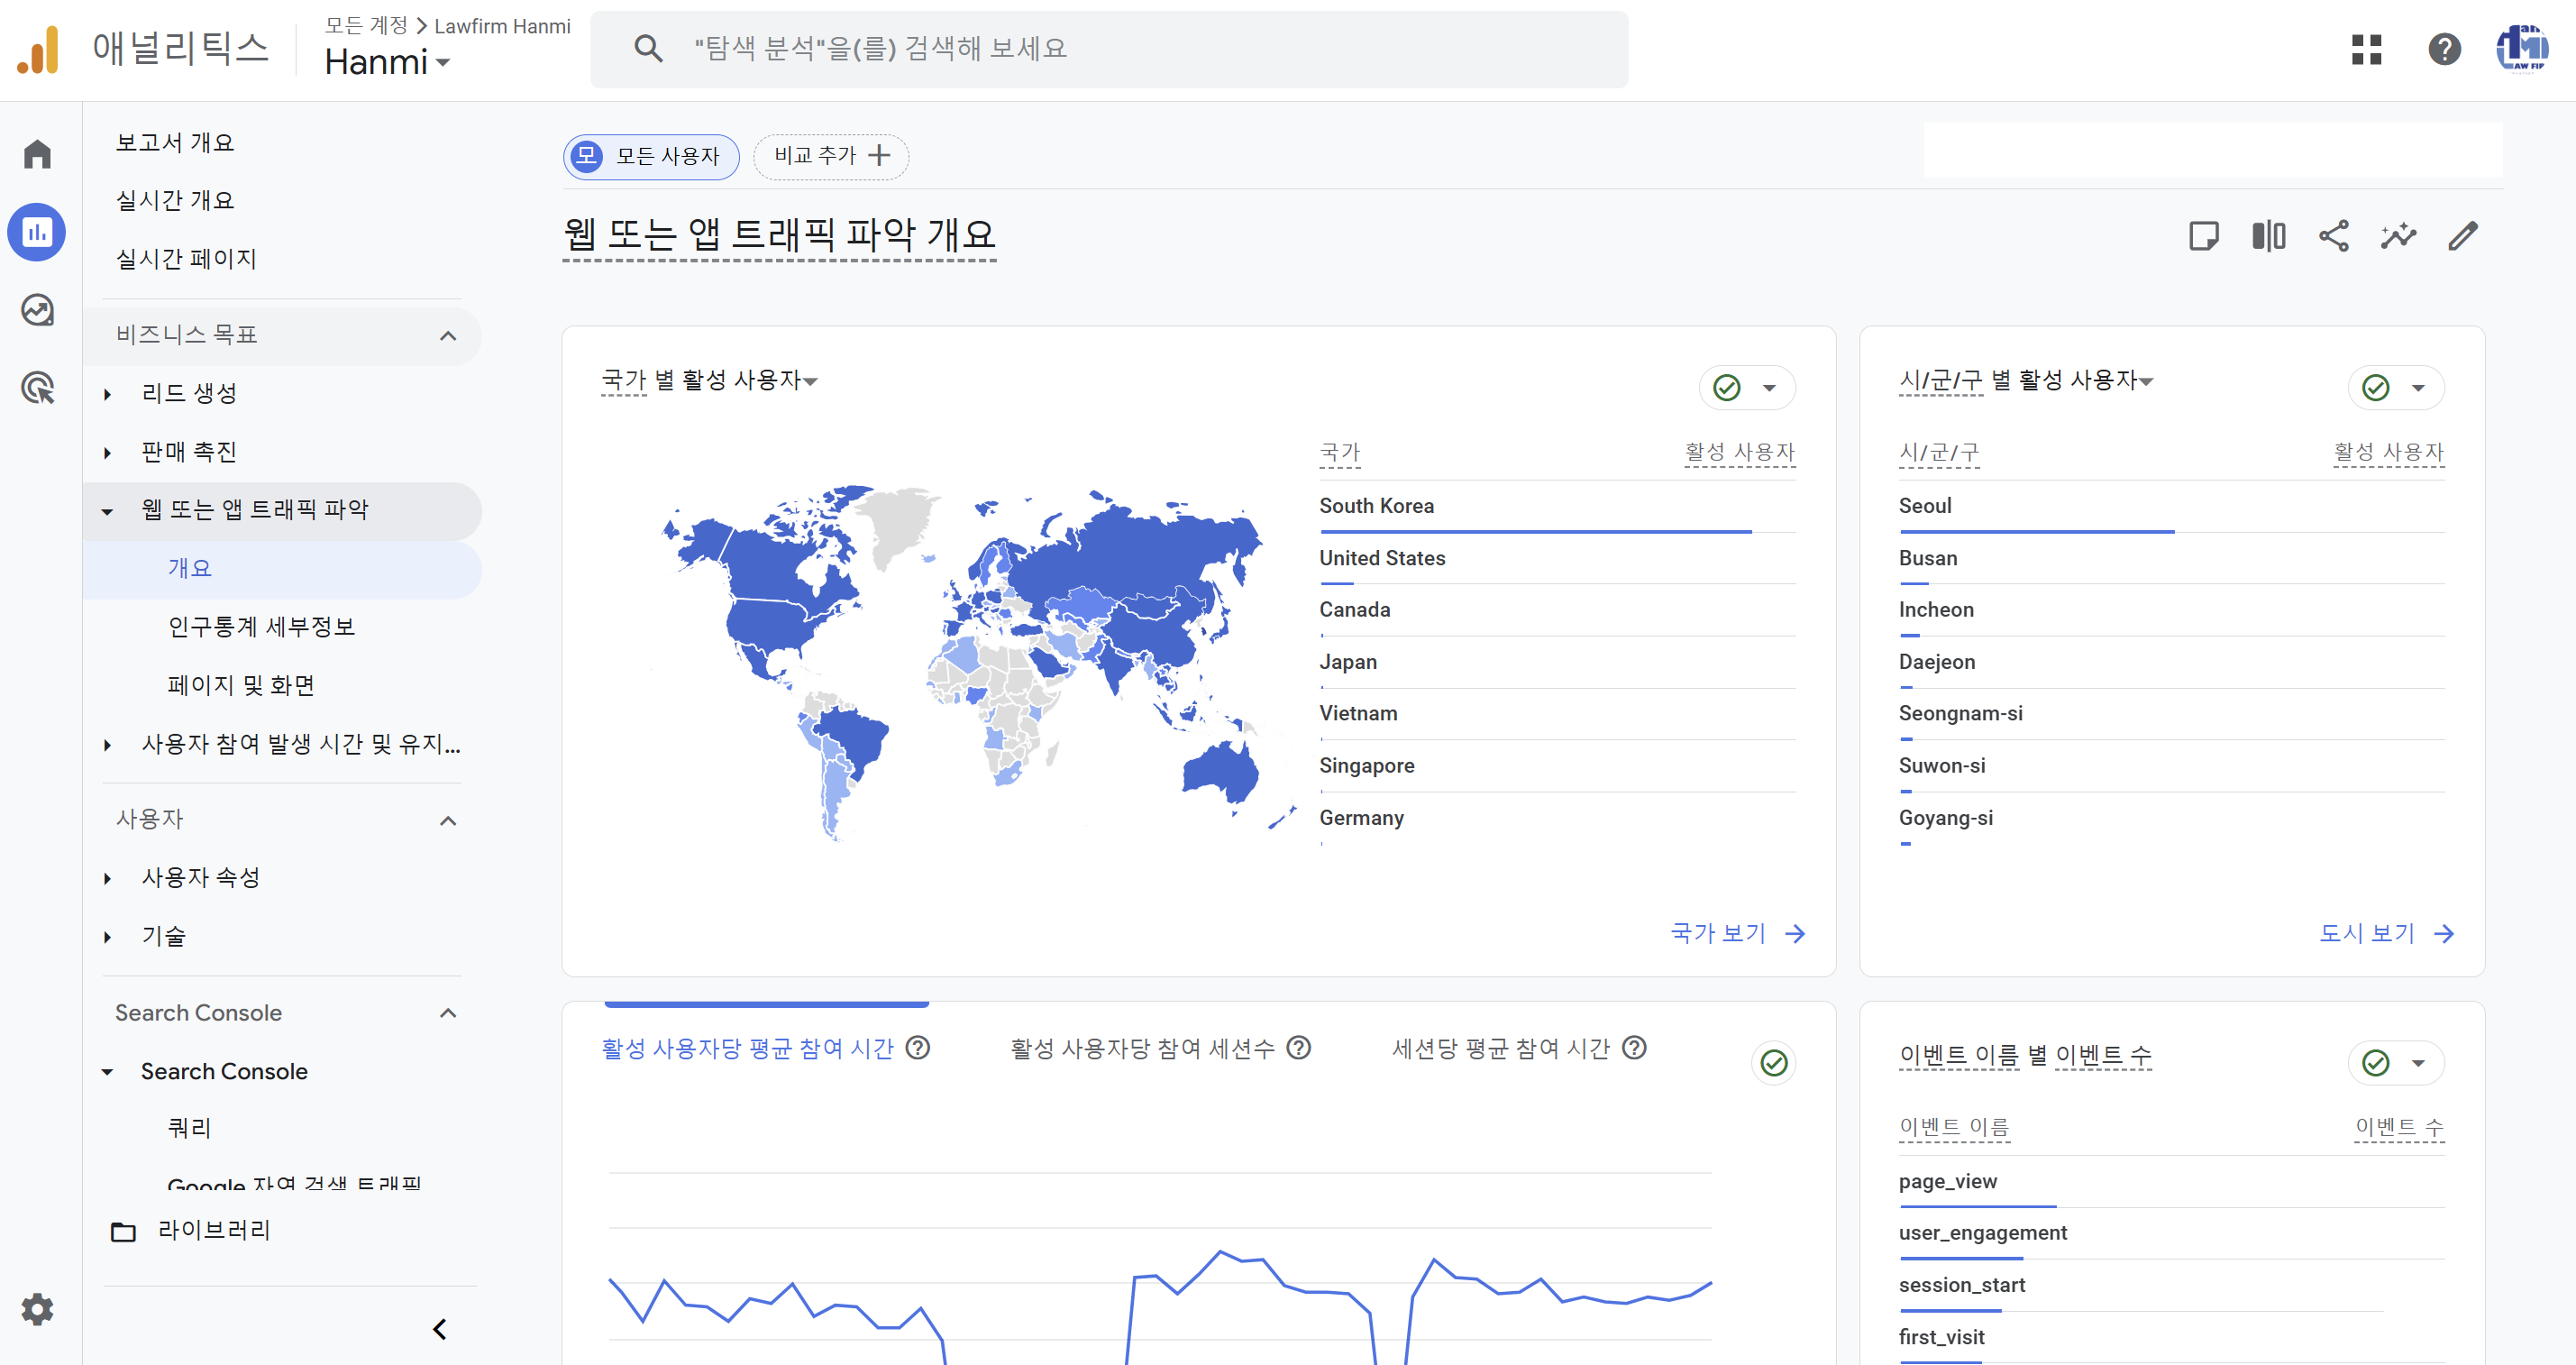Expand 사용자 참여 발생 시간 및 유지 item

(x=108, y=745)
